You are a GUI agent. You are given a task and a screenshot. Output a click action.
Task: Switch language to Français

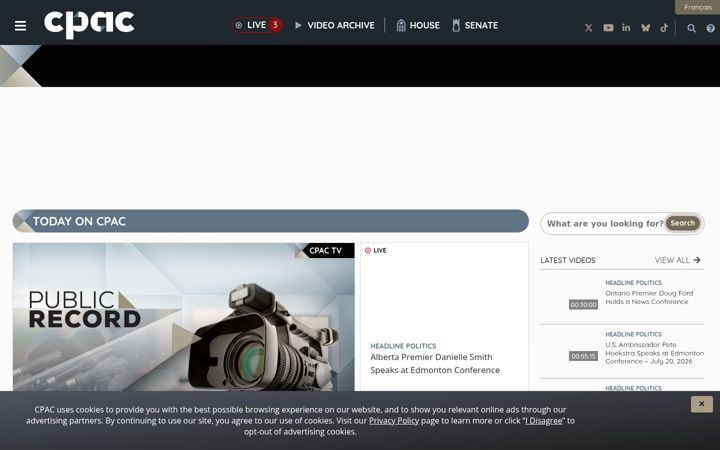coord(698,7)
